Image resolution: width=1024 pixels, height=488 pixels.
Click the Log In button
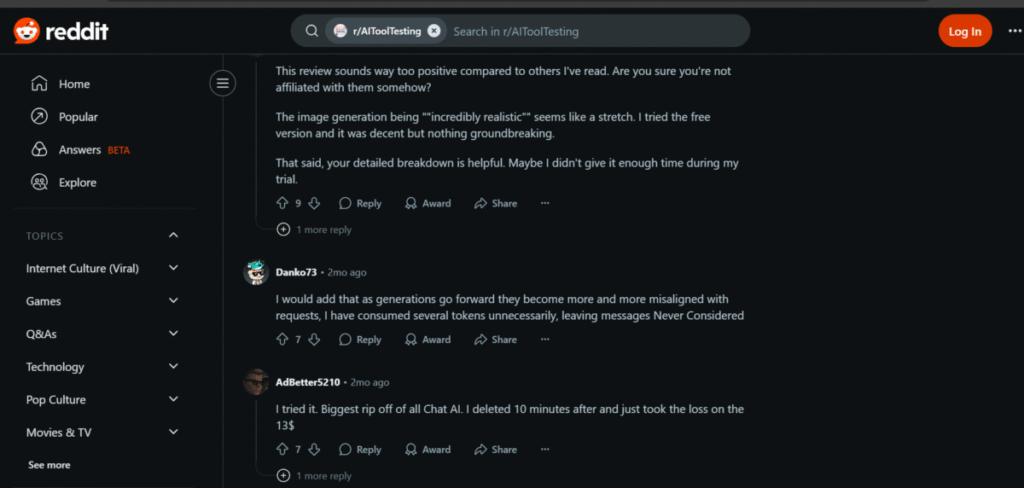pyautogui.click(x=964, y=31)
